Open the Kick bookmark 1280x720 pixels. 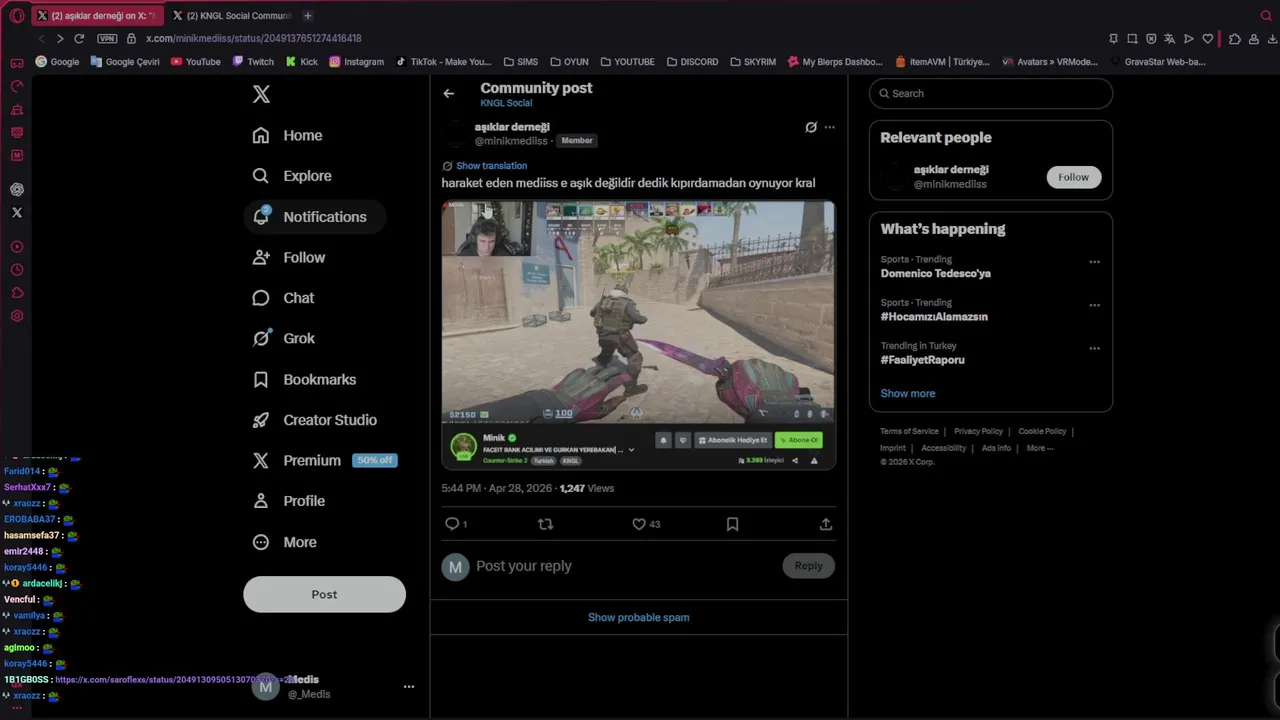click(301, 61)
